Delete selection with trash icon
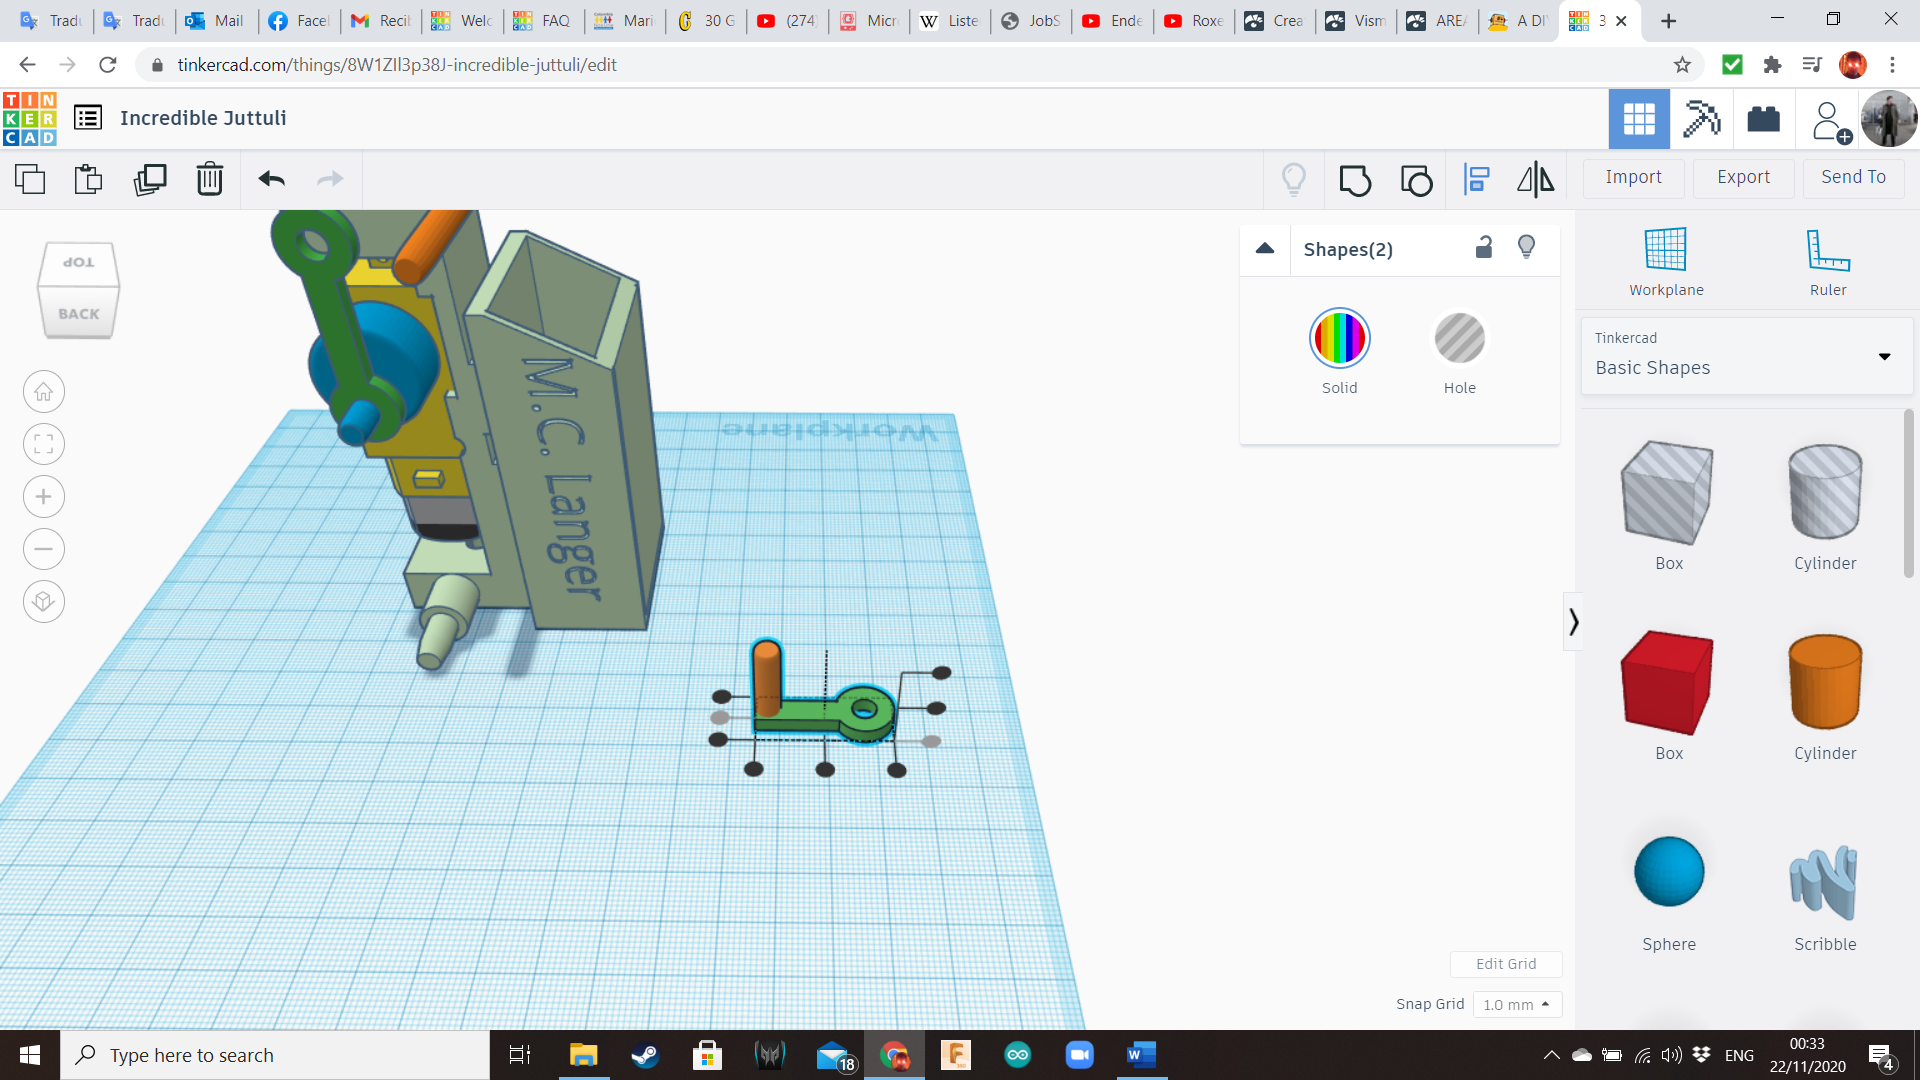Viewport: 1920px width, 1080px height. coord(210,180)
